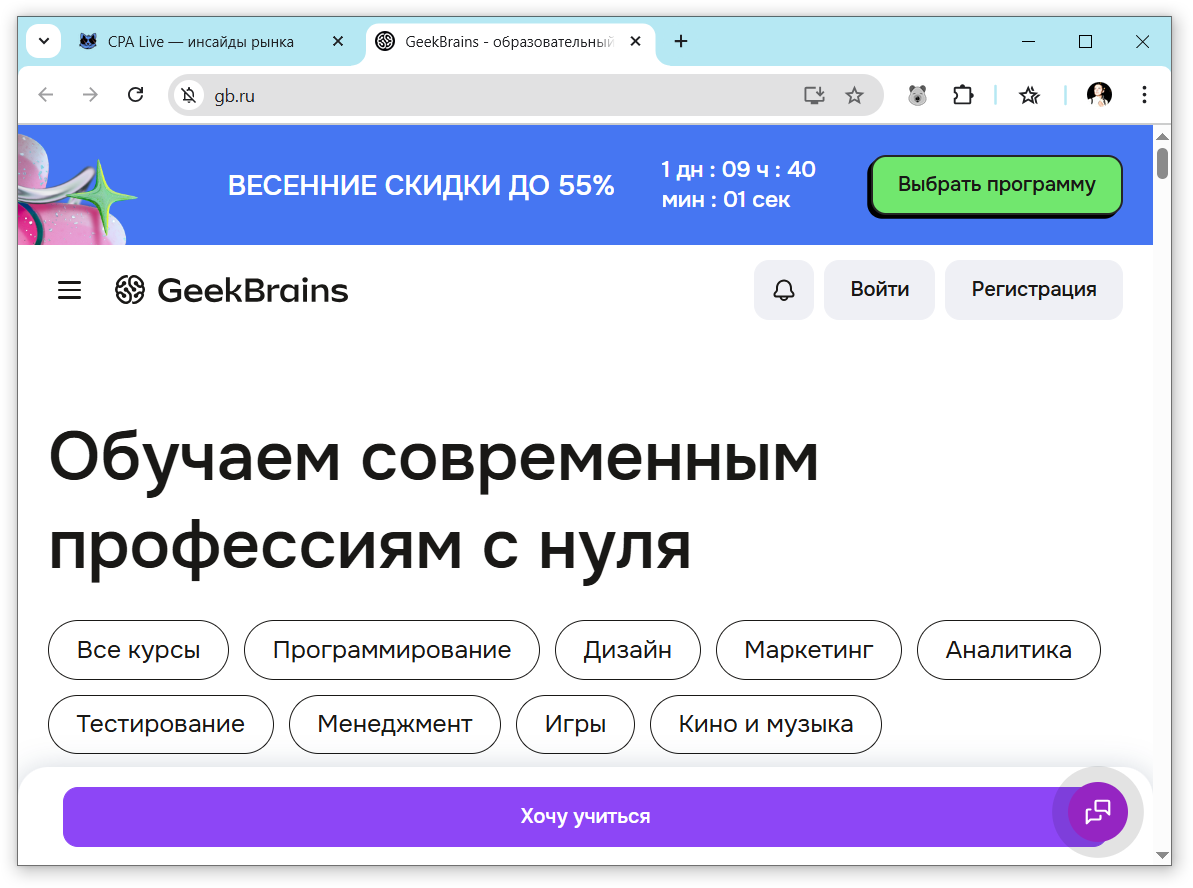Open the Chrome three-dot menu
This screenshot has height=888, width=1193.
[1144, 95]
